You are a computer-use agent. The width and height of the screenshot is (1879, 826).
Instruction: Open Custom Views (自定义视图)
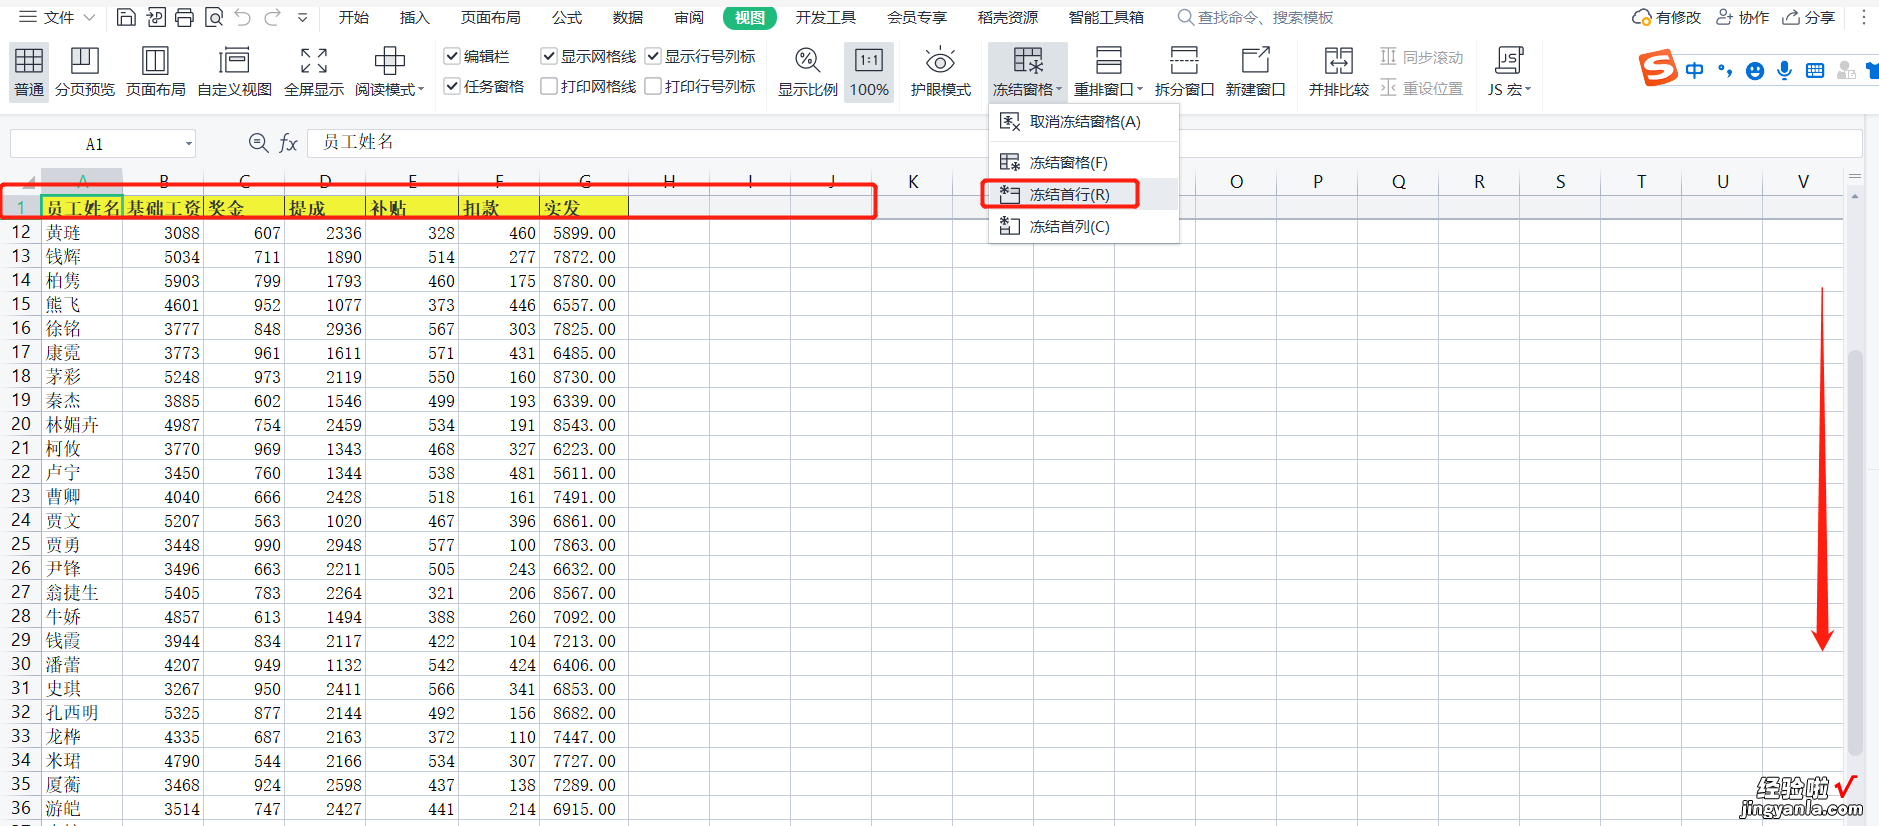point(234,71)
